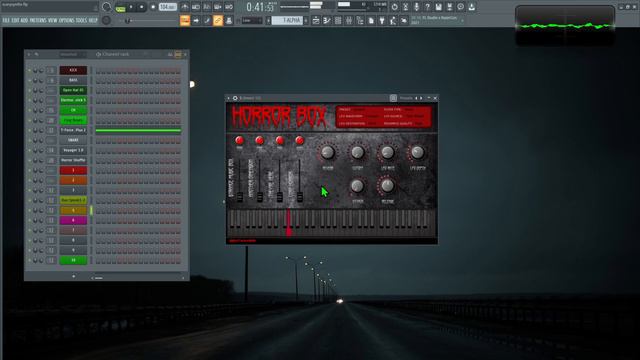The image size is (640, 360).
Task: Open the Browser view icon
Action: 360,20
